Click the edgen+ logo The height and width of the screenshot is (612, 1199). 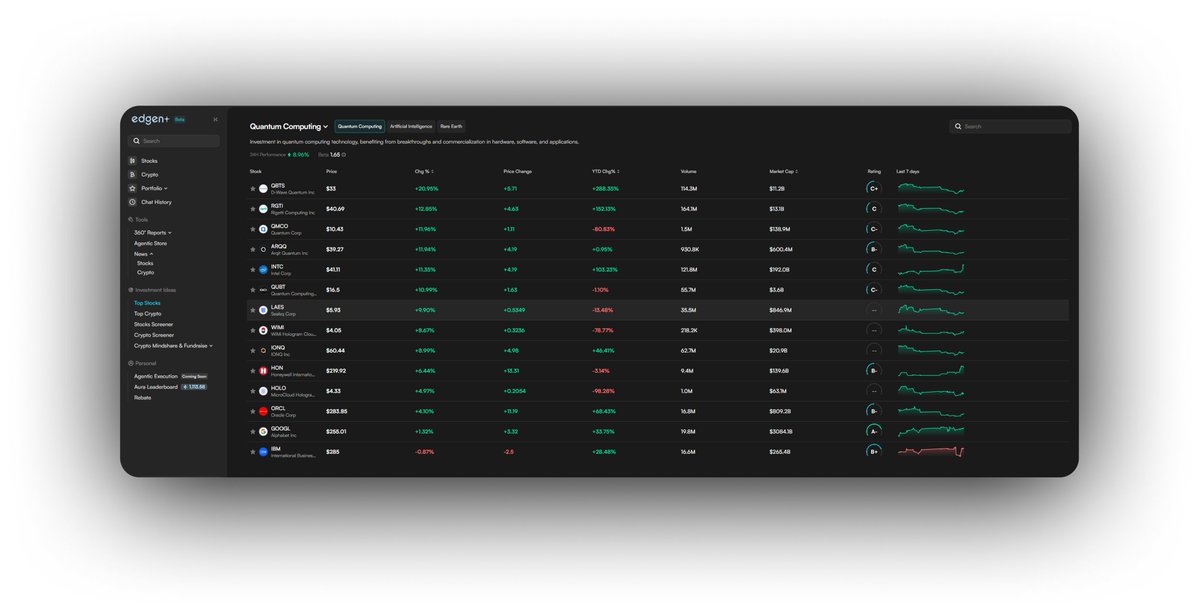(151, 119)
